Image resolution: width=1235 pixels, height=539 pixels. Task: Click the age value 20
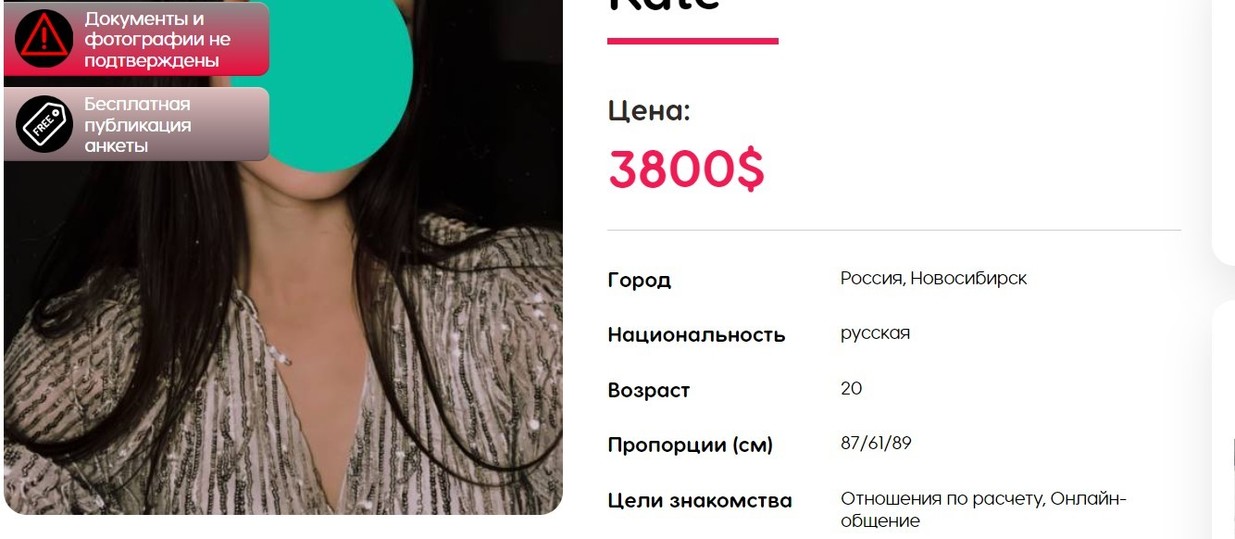pyautogui.click(x=852, y=388)
